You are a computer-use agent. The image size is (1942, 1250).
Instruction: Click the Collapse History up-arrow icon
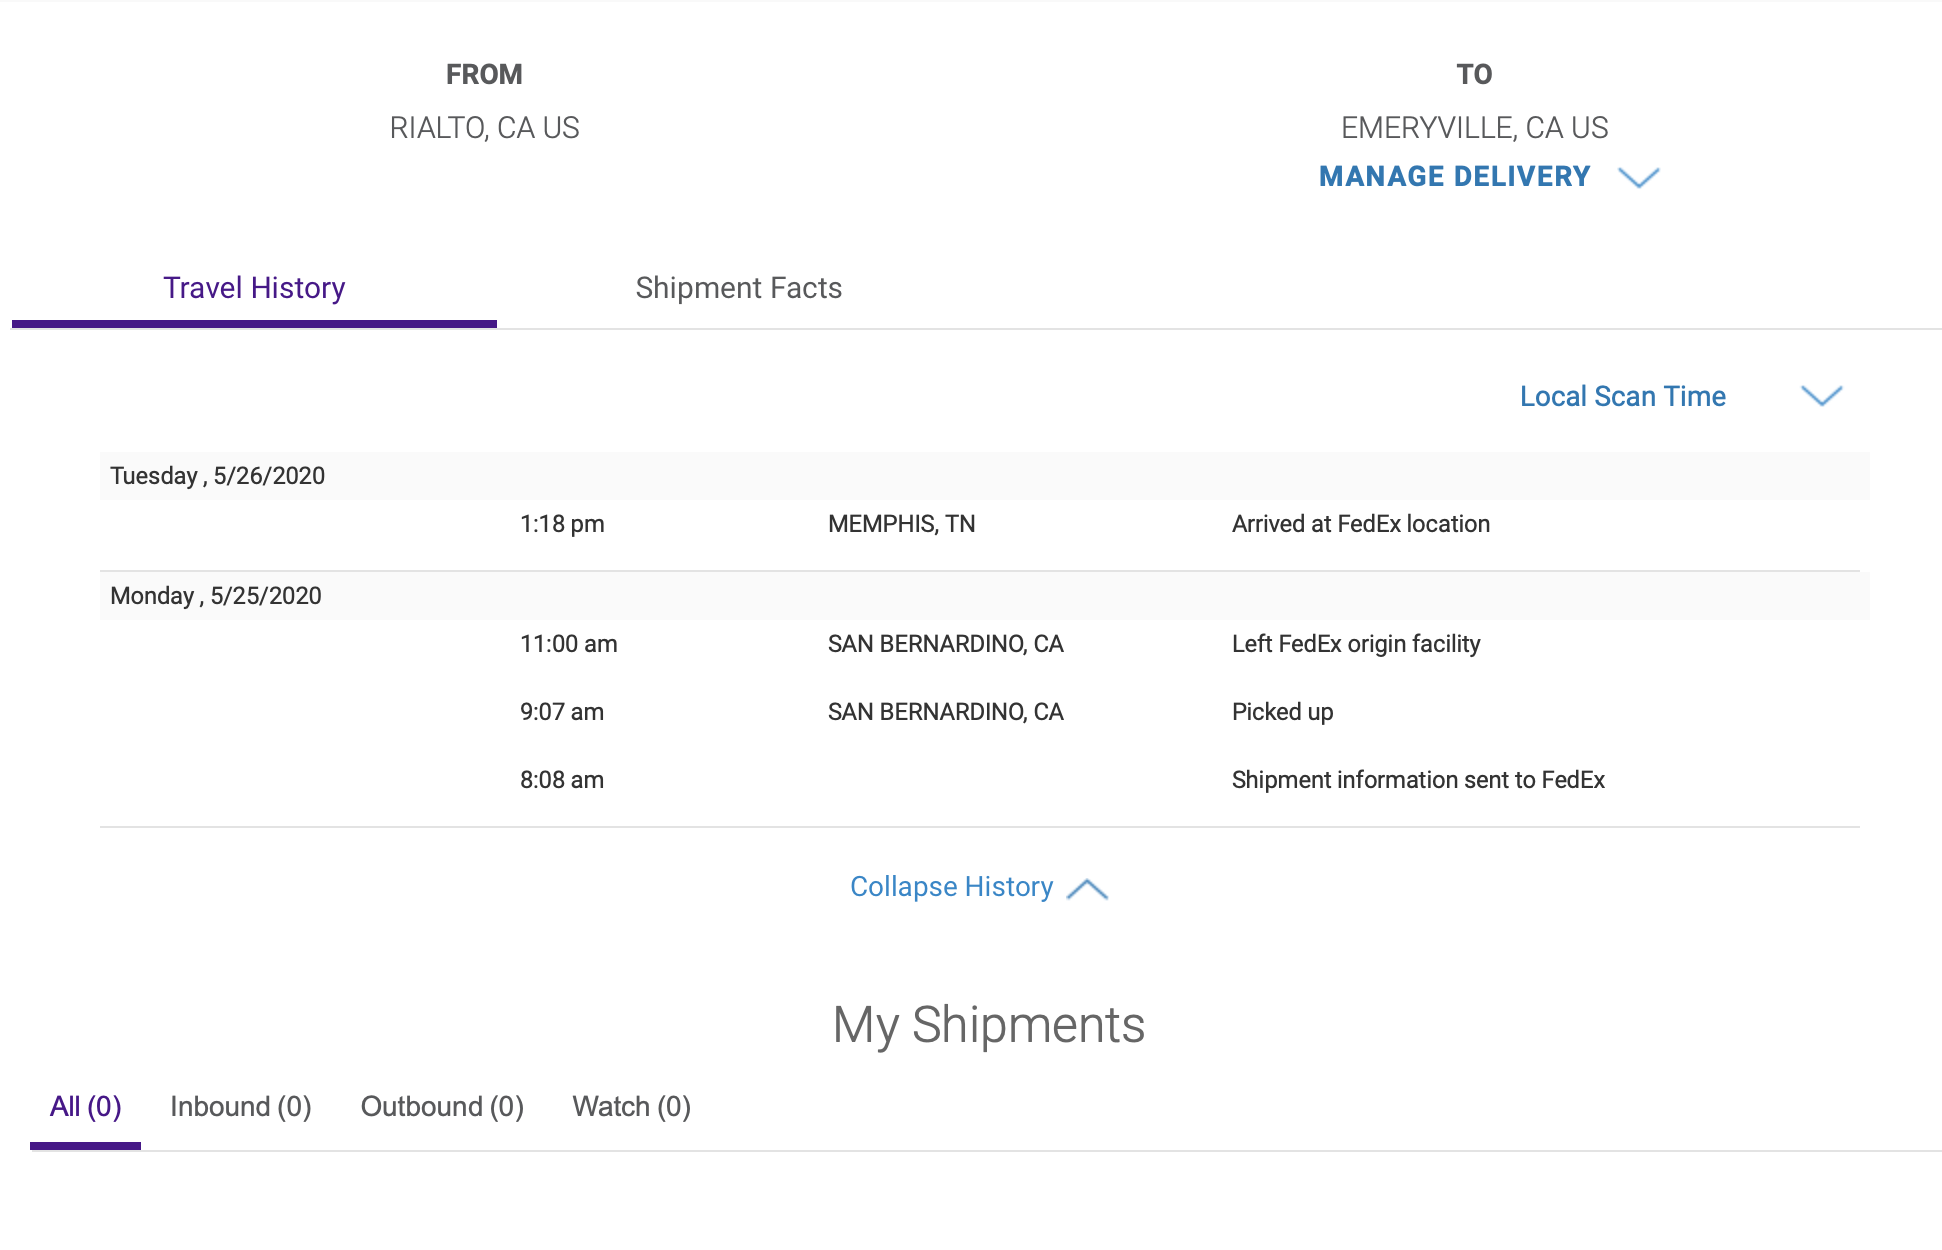1087,889
